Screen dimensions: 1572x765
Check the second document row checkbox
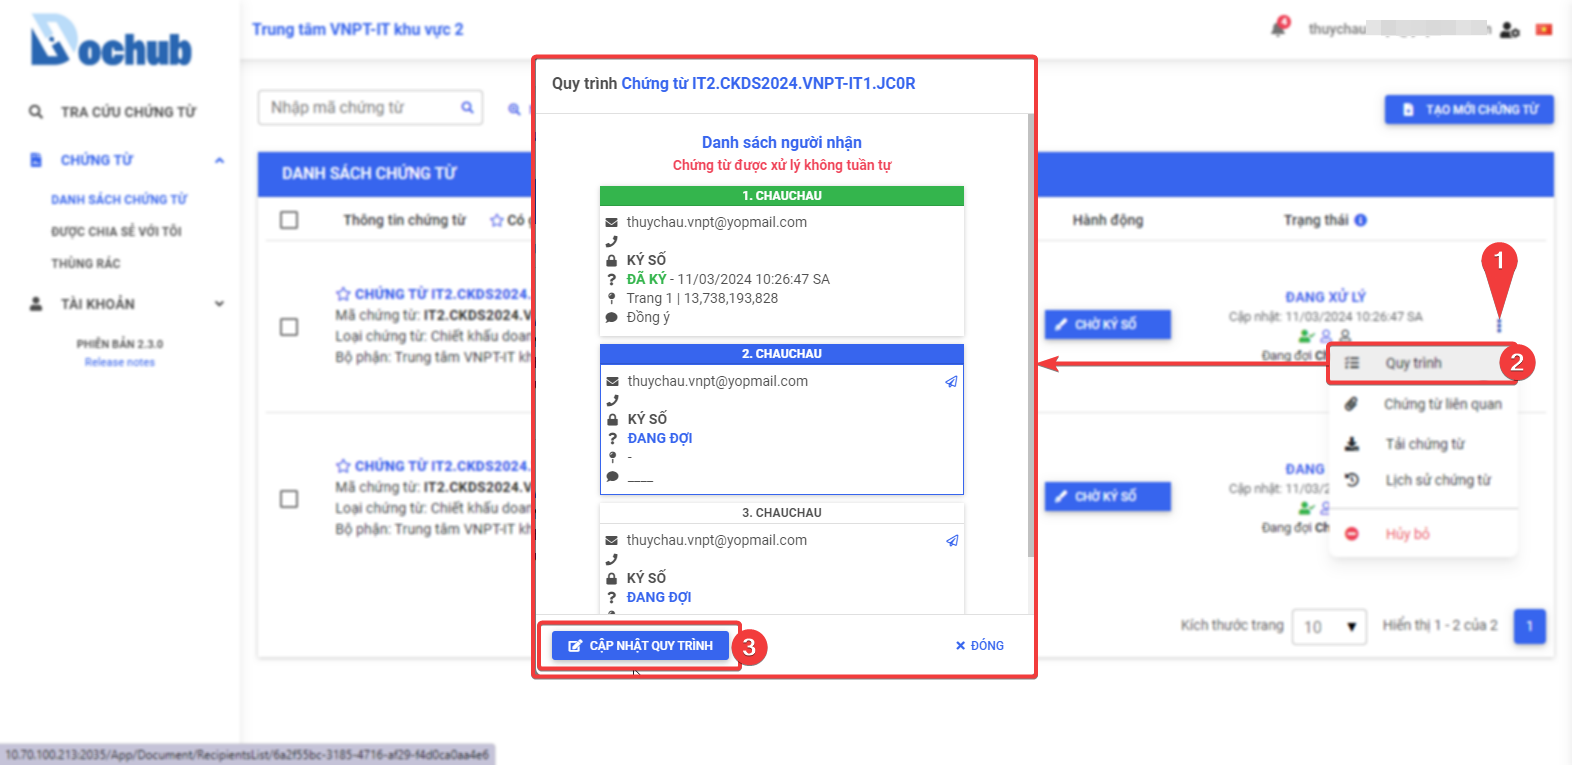pos(289,499)
